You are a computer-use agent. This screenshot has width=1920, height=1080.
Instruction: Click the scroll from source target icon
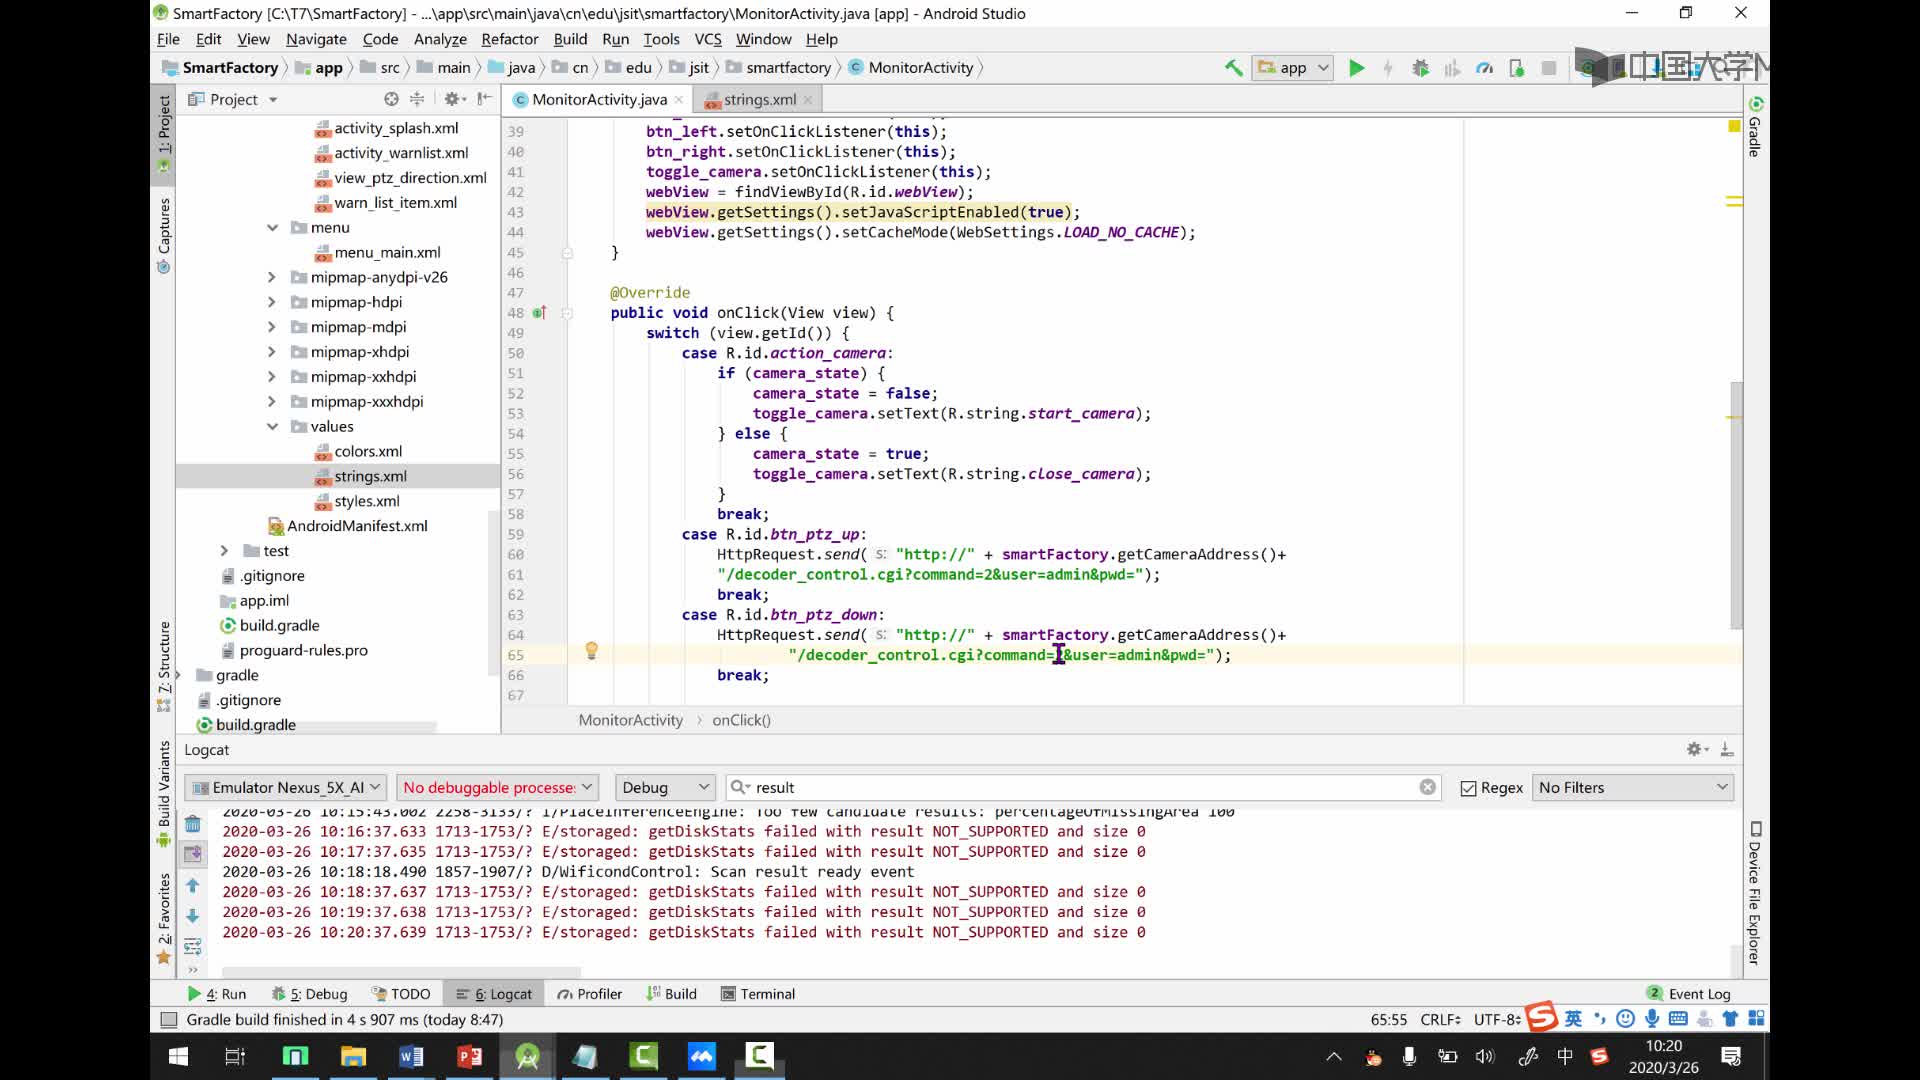pyautogui.click(x=391, y=99)
